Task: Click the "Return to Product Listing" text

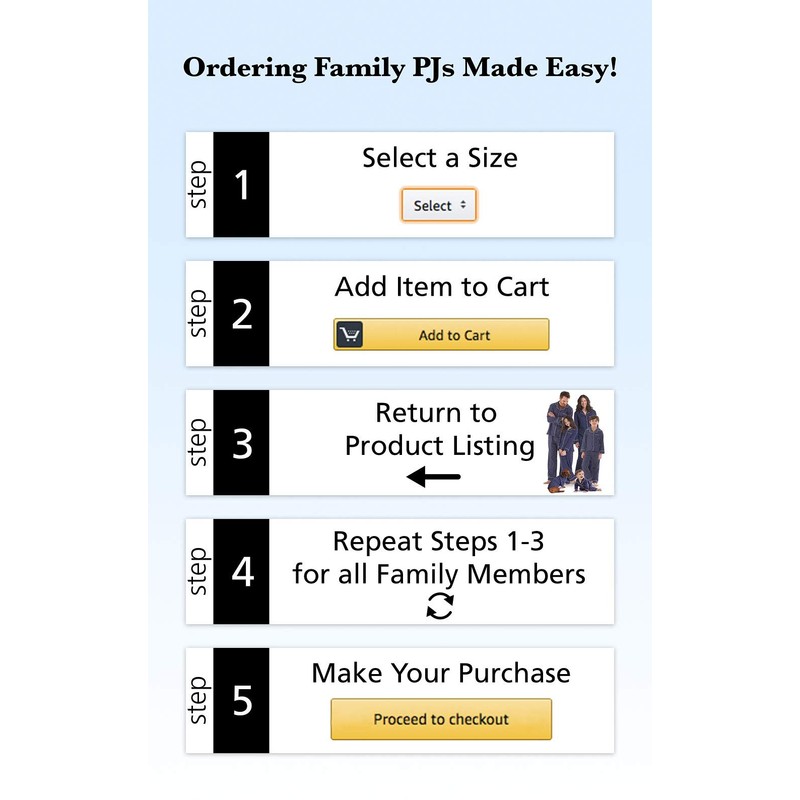Action: [438, 429]
